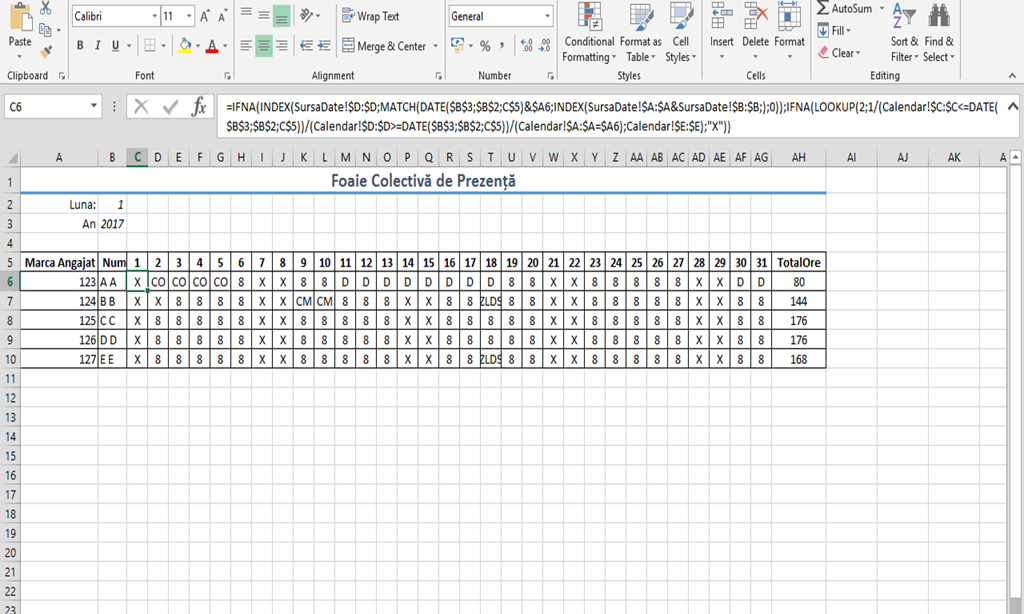Image resolution: width=1024 pixels, height=614 pixels.
Task: Click the Delete cells icon
Action: pyautogui.click(x=755, y=30)
